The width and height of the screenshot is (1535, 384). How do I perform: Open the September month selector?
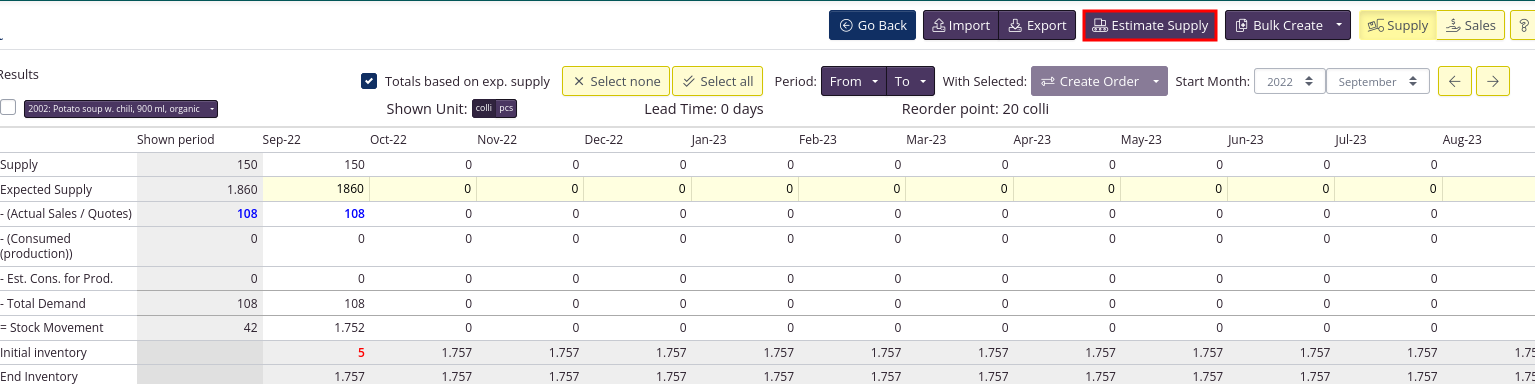click(1378, 81)
